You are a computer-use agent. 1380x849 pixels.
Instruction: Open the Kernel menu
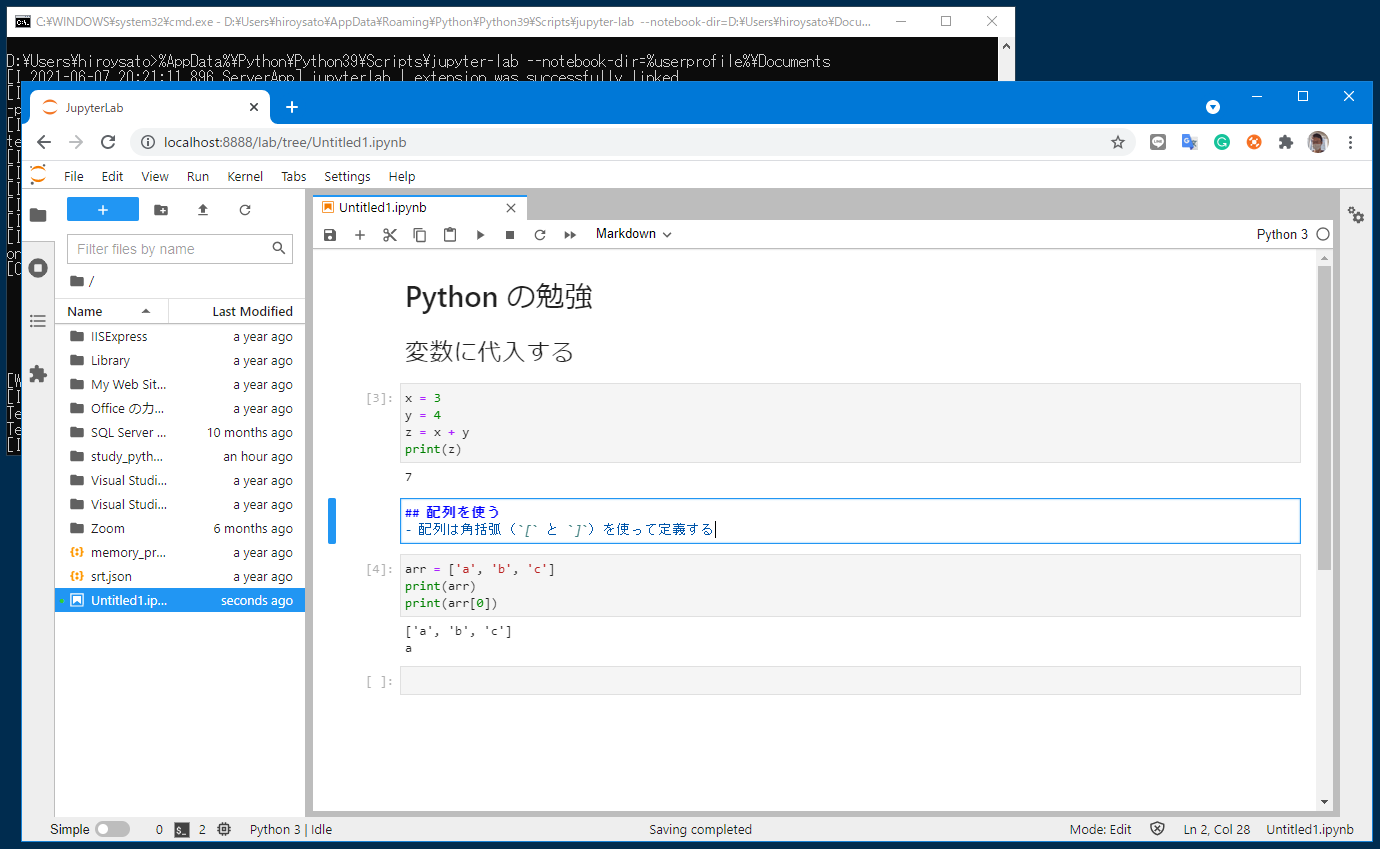point(244,176)
